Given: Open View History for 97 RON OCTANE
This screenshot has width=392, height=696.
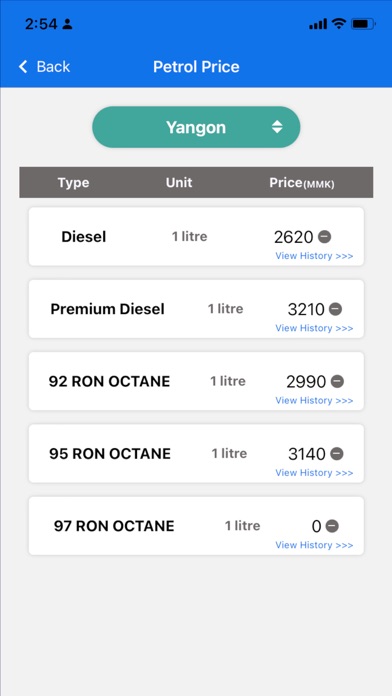Looking at the screenshot, I should 314,545.
